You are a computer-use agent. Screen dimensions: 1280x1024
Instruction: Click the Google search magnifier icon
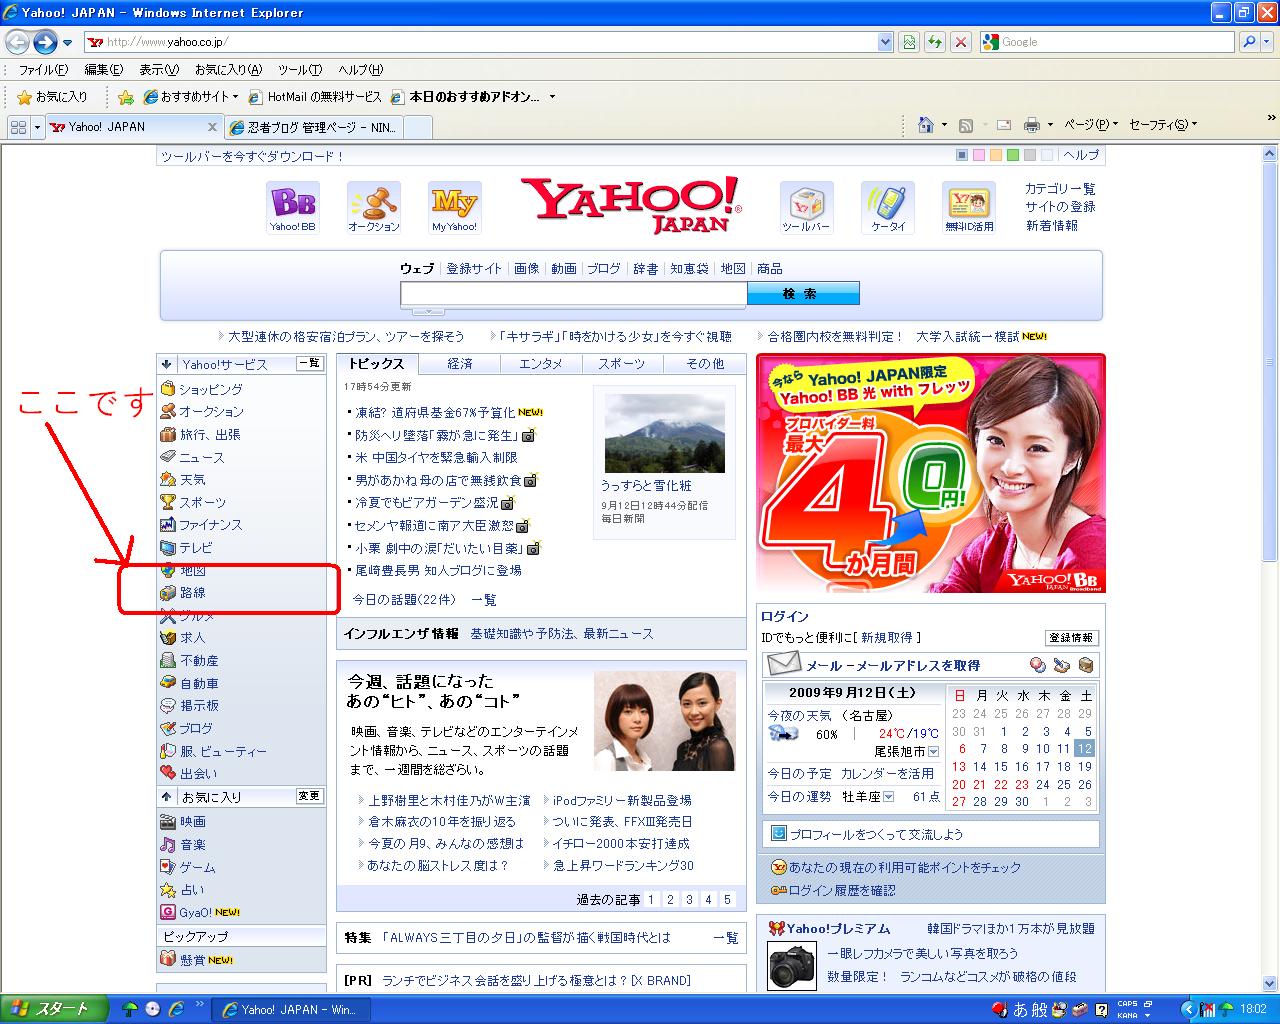[1248, 42]
